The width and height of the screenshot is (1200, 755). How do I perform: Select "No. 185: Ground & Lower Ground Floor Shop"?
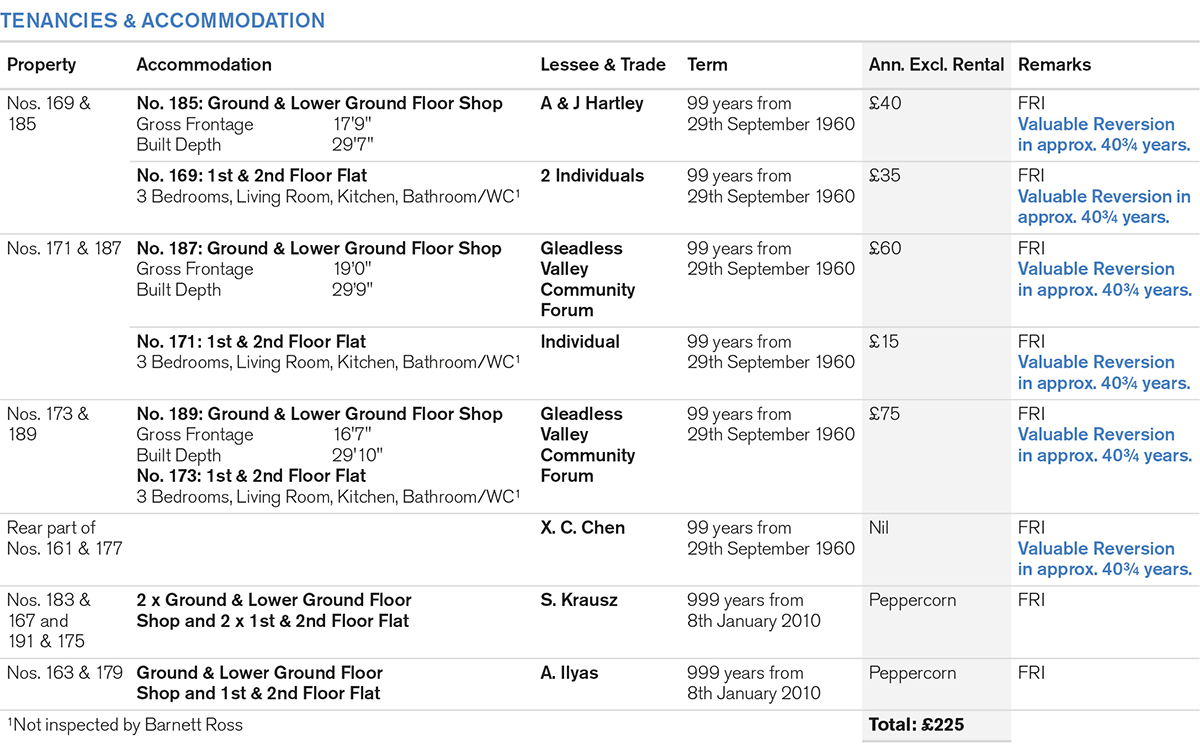point(319,104)
